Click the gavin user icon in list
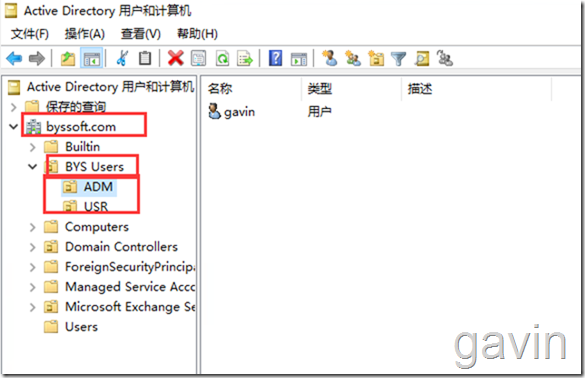 pos(214,111)
